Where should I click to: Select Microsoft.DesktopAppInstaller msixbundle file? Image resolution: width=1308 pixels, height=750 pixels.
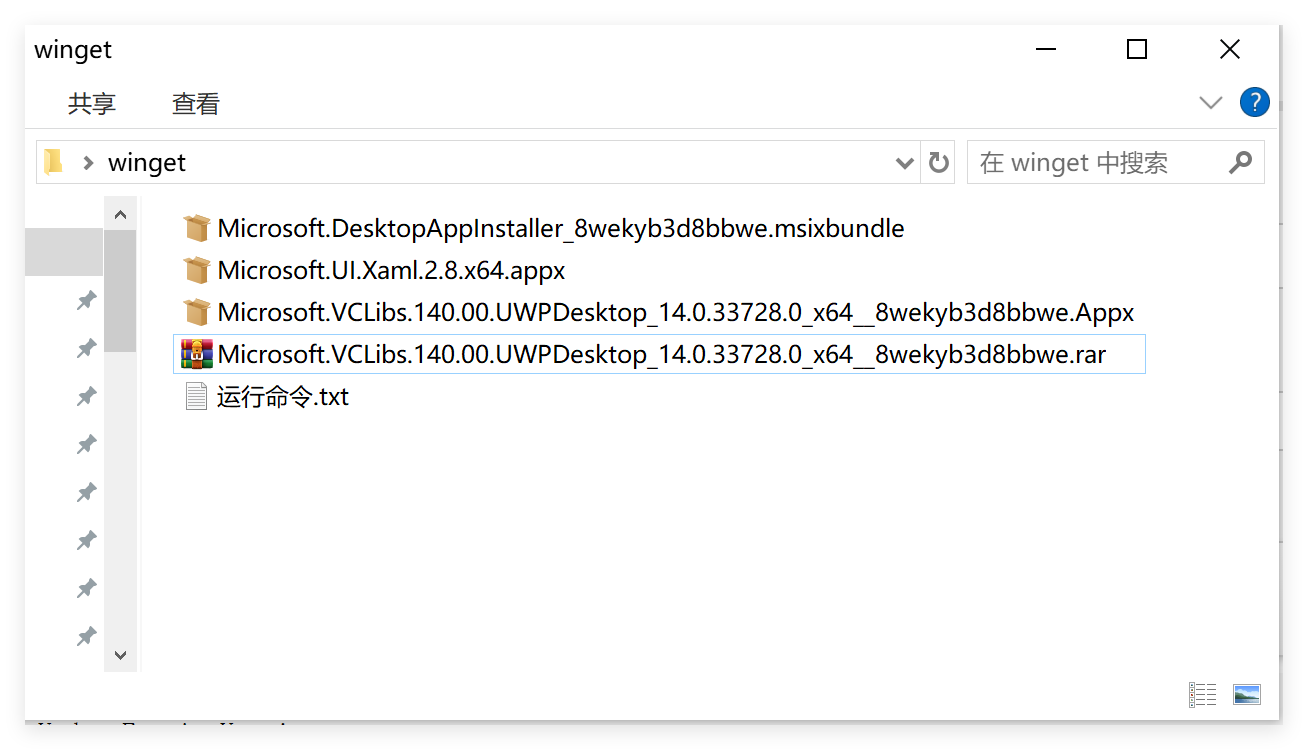tap(560, 228)
